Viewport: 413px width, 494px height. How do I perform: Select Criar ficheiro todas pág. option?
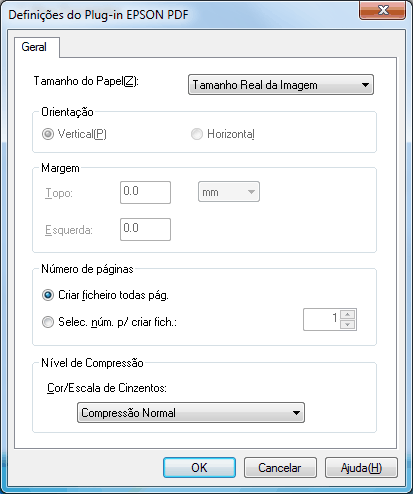(x=48, y=295)
